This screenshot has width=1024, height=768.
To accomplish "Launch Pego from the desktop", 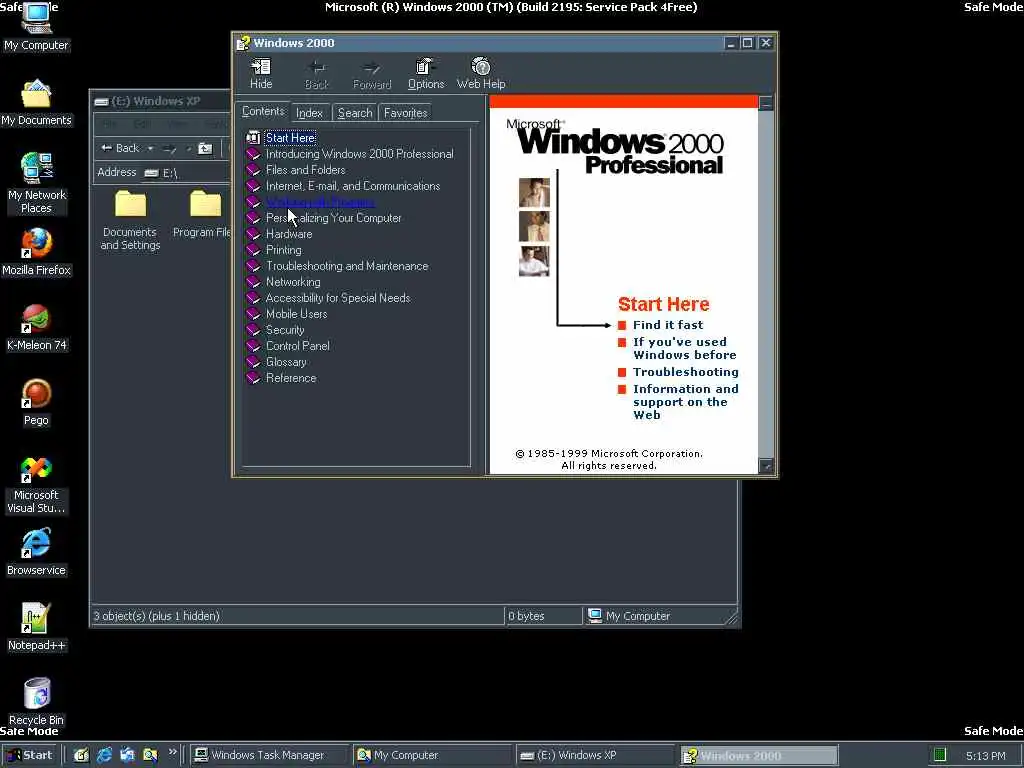I will (x=36, y=403).
